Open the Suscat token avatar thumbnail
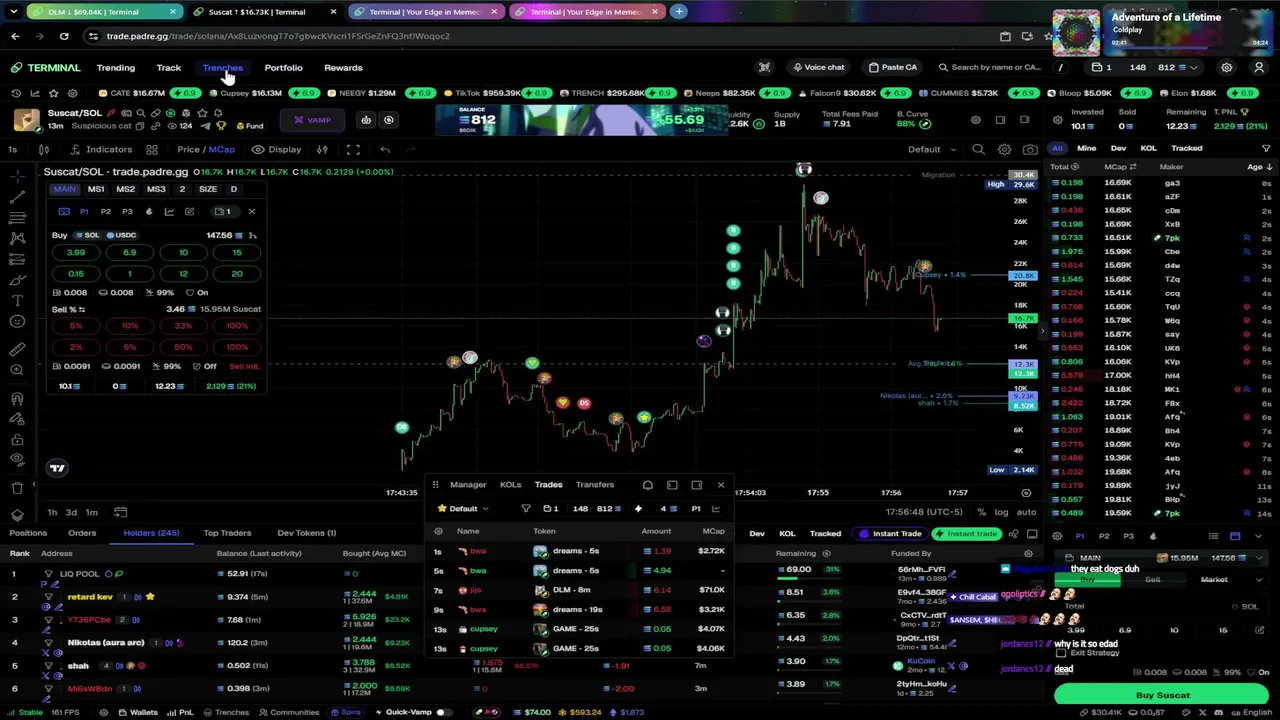This screenshot has height=720, width=1280. pos(27,120)
